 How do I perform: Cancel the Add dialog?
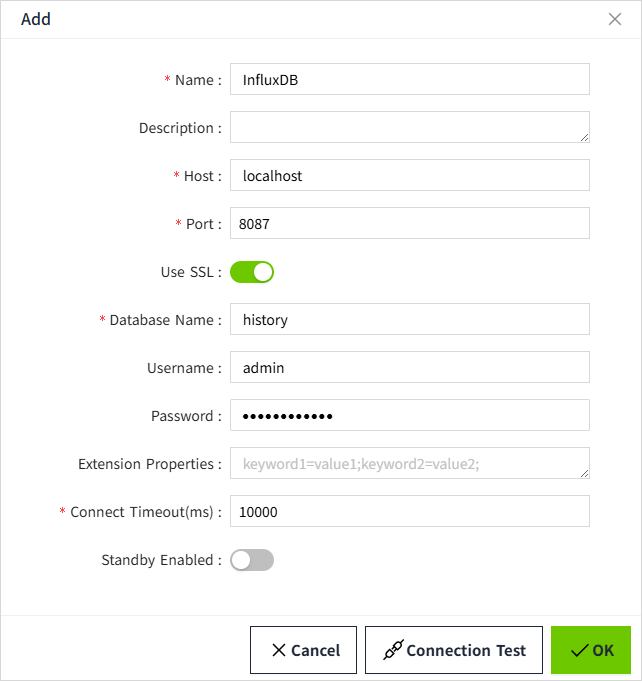coord(305,650)
